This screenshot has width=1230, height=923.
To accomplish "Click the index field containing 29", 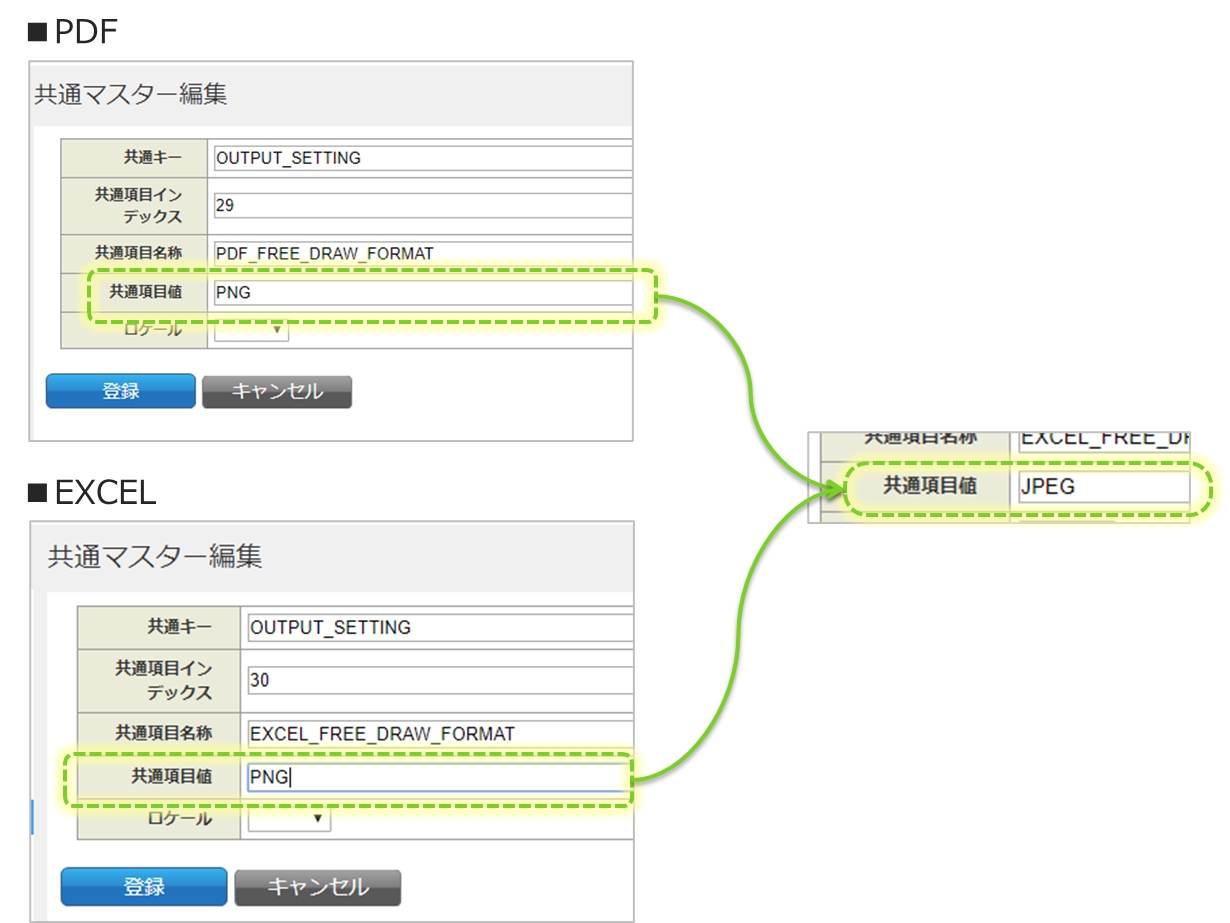I will coord(422,205).
